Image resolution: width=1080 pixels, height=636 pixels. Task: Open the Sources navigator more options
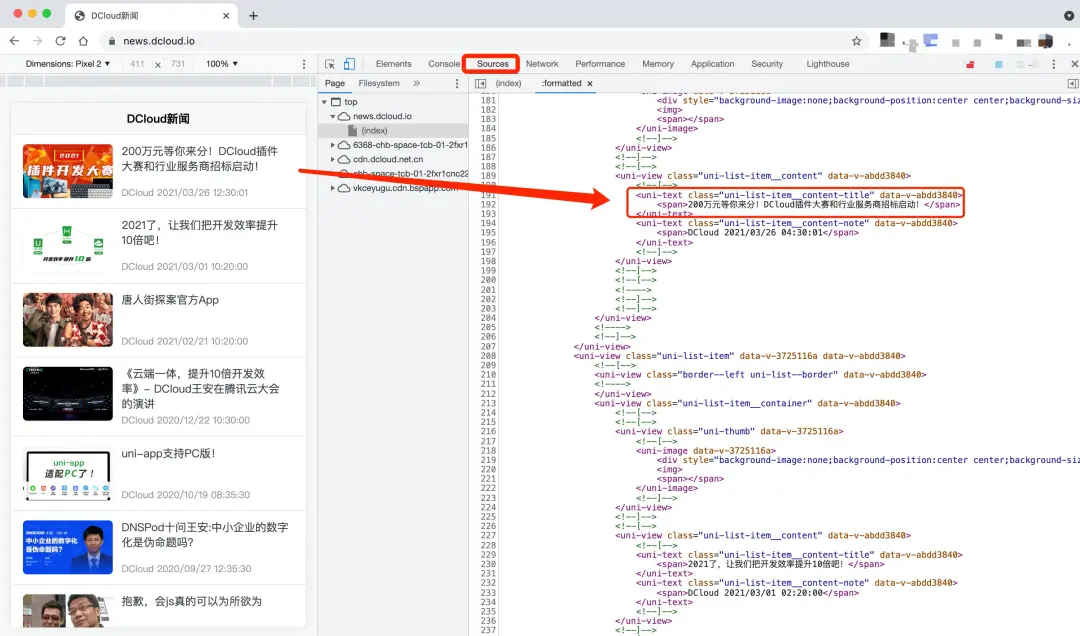point(457,83)
